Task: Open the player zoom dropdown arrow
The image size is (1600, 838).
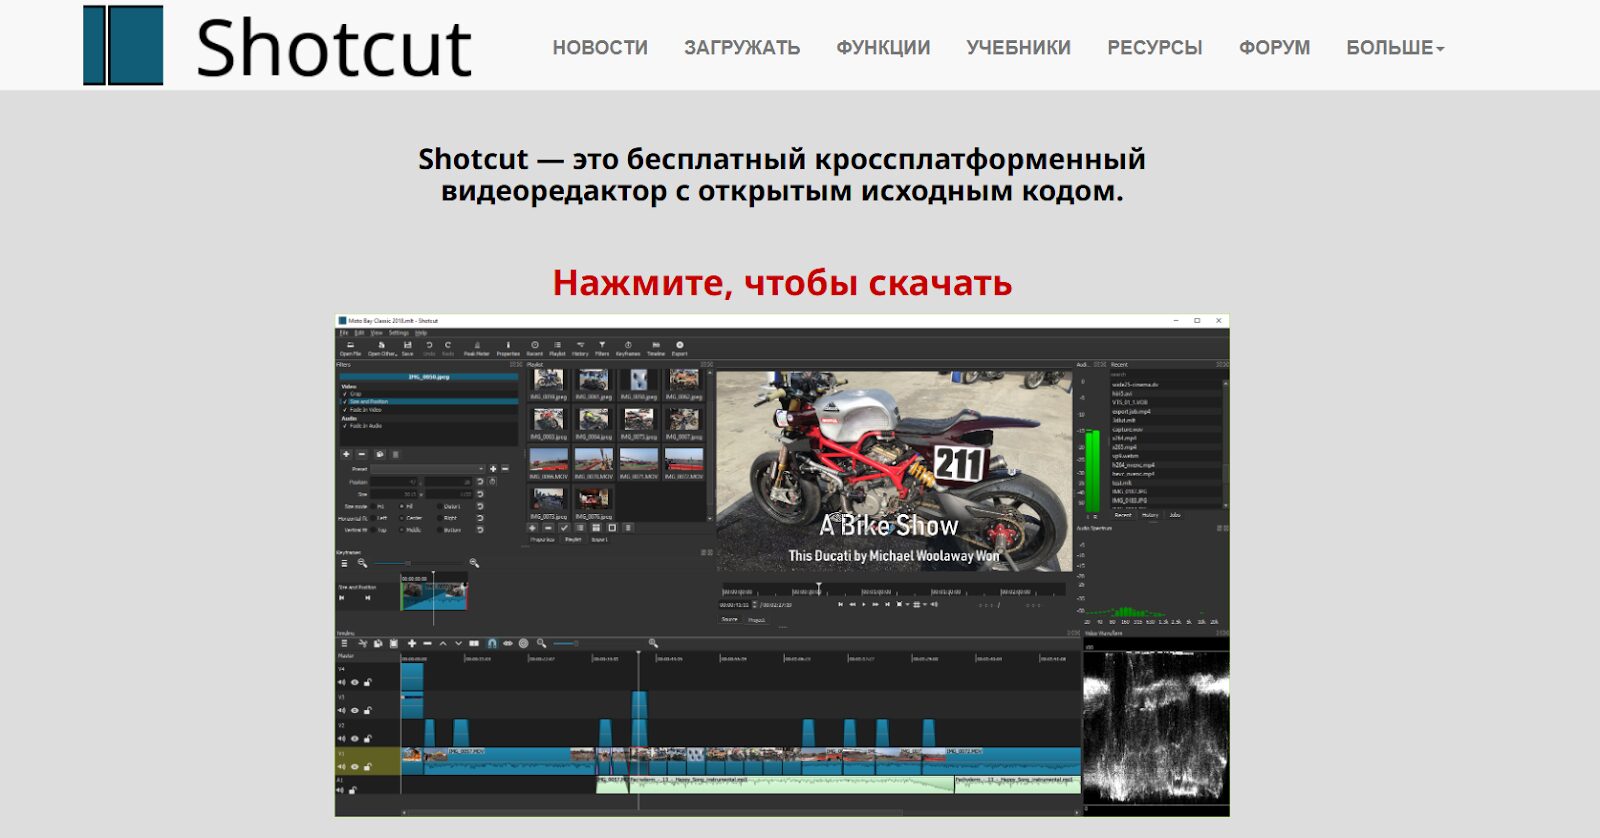Action: [x=907, y=604]
